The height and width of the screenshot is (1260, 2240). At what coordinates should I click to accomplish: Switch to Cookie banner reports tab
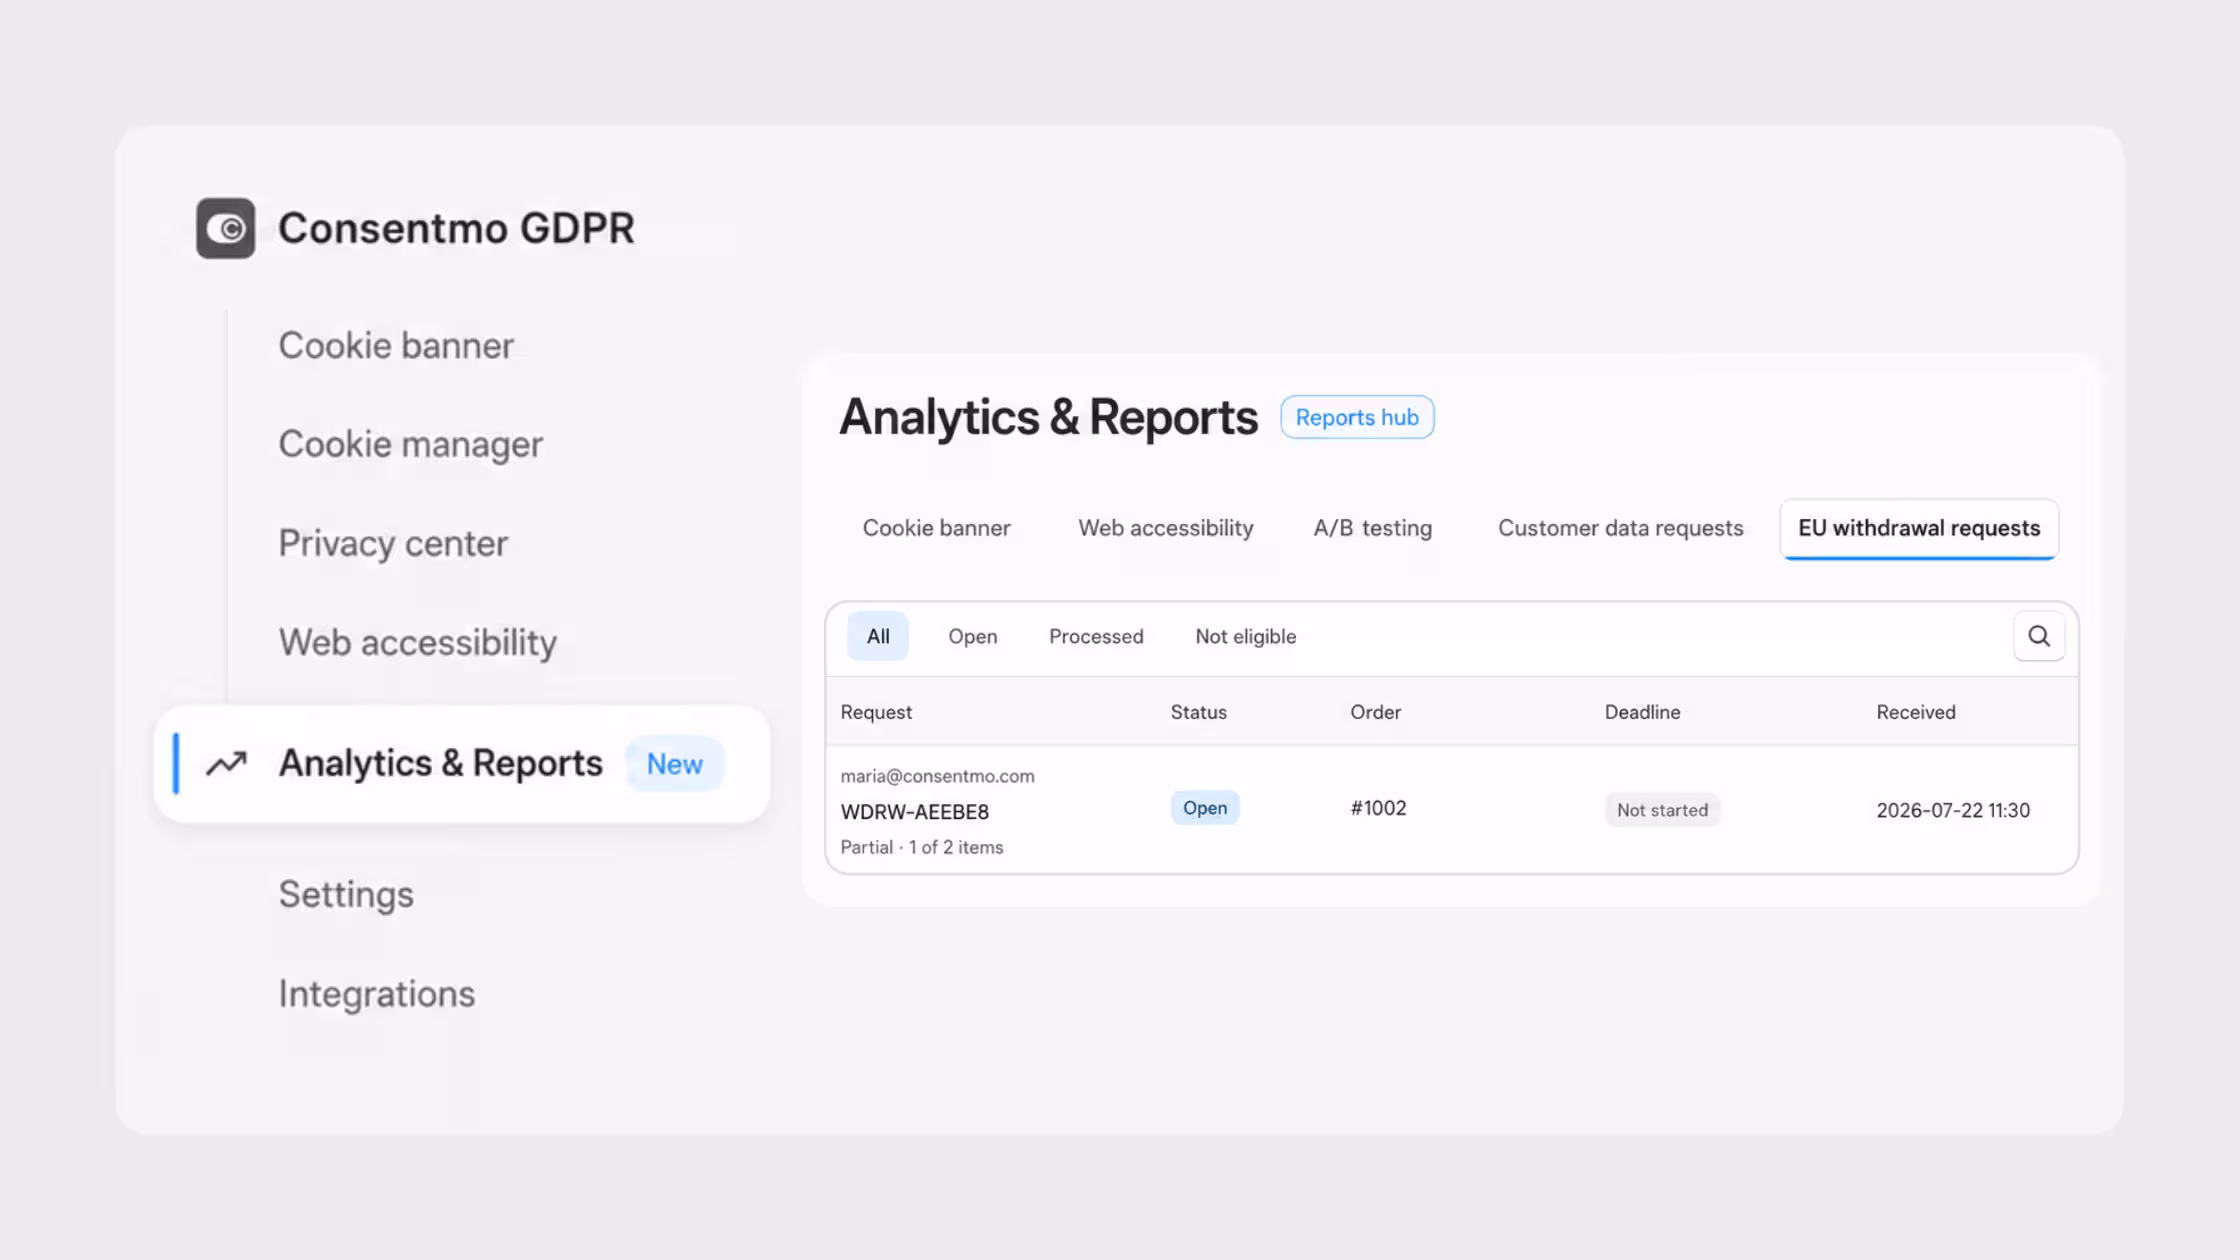[936, 528]
